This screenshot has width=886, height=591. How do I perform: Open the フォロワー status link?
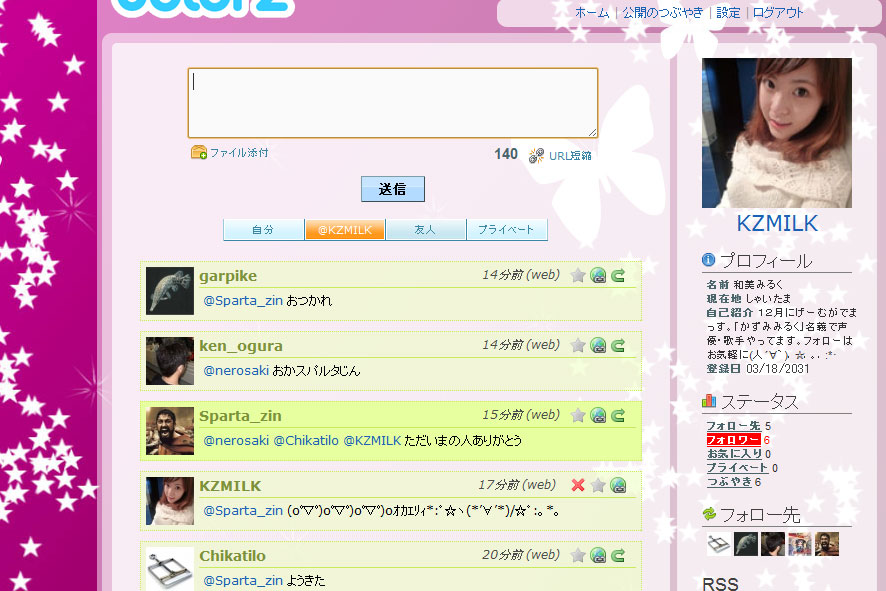pyautogui.click(x=733, y=440)
